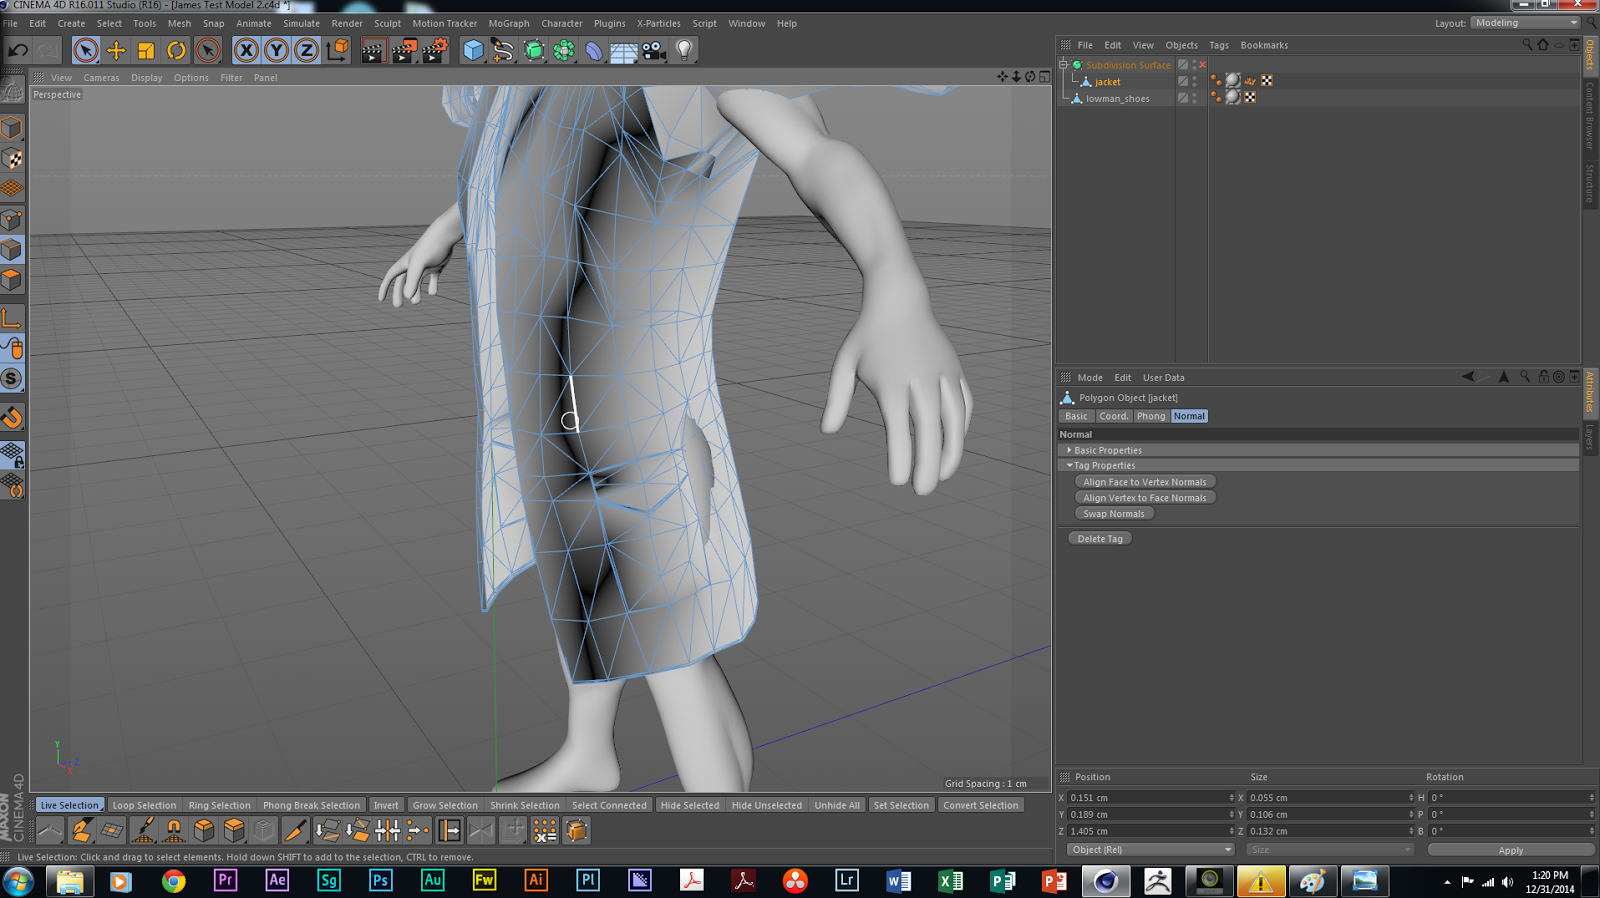Select the Polygon Pen tool icon
The width and height of the screenshot is (1600, 898).
81,830
